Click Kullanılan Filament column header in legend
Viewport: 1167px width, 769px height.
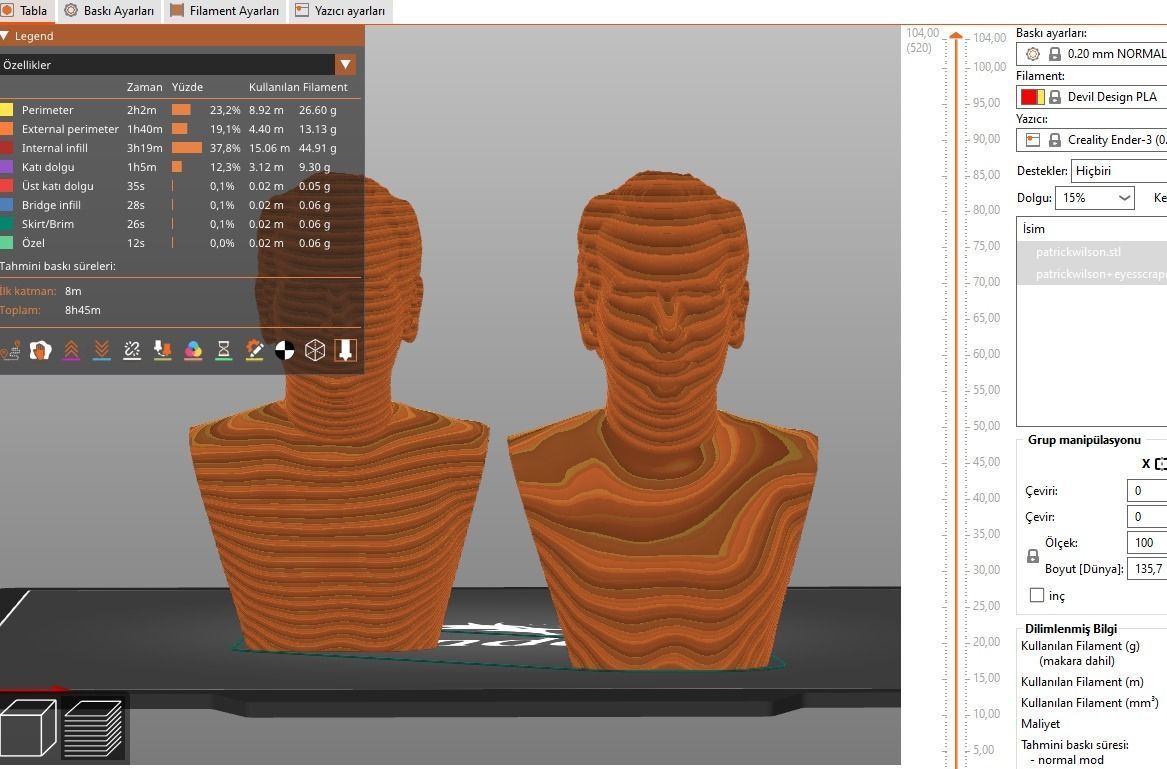point(298,87)
